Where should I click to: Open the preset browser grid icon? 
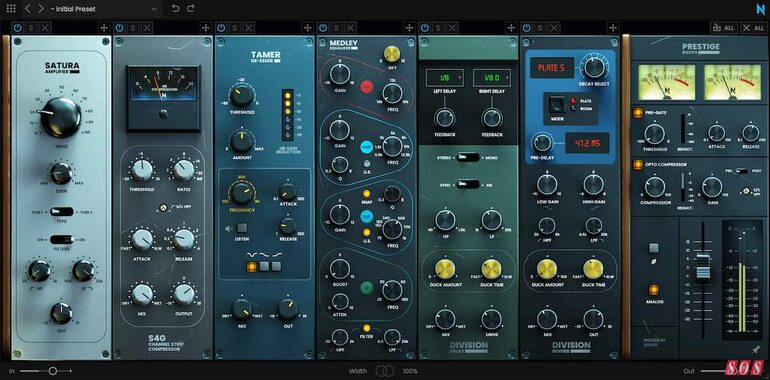coord(11,8)
